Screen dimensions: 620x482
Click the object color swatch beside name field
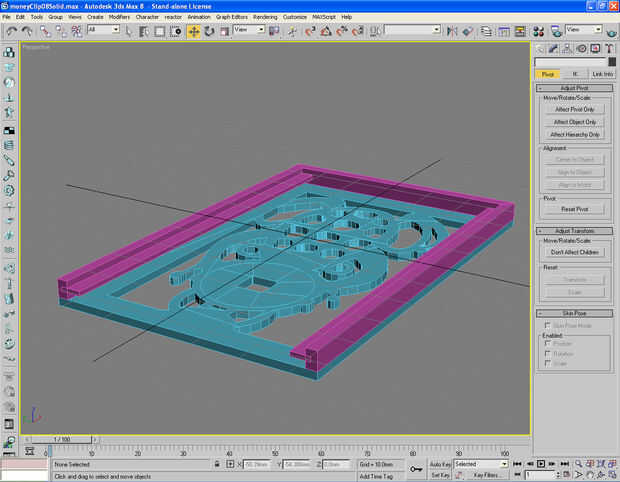click(x=612, y=62)
